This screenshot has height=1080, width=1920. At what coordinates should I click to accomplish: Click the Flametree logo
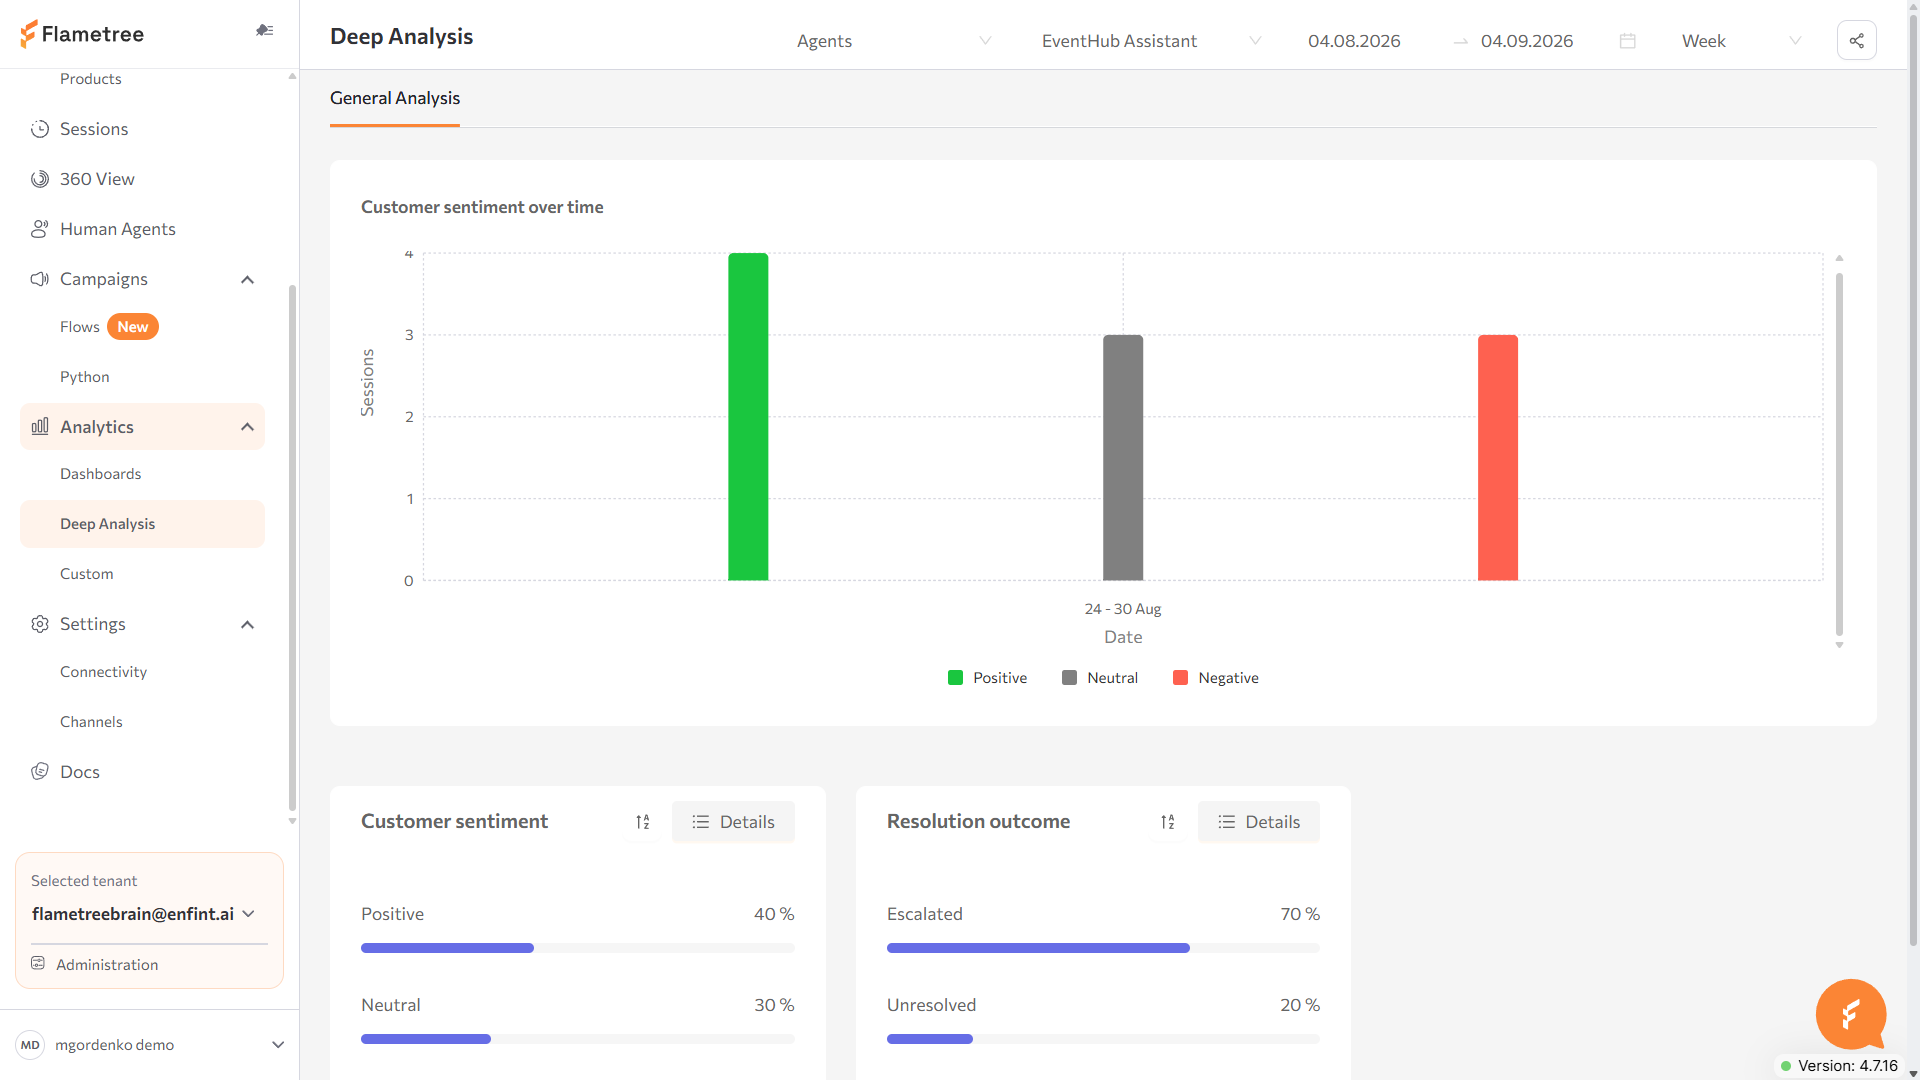click(82, 34)
